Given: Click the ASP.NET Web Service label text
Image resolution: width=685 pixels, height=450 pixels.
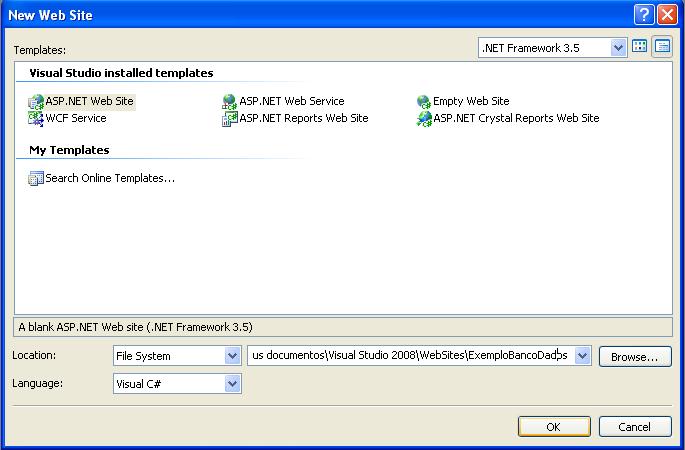Looking at the screenshot, I should [x=291, y=102].
